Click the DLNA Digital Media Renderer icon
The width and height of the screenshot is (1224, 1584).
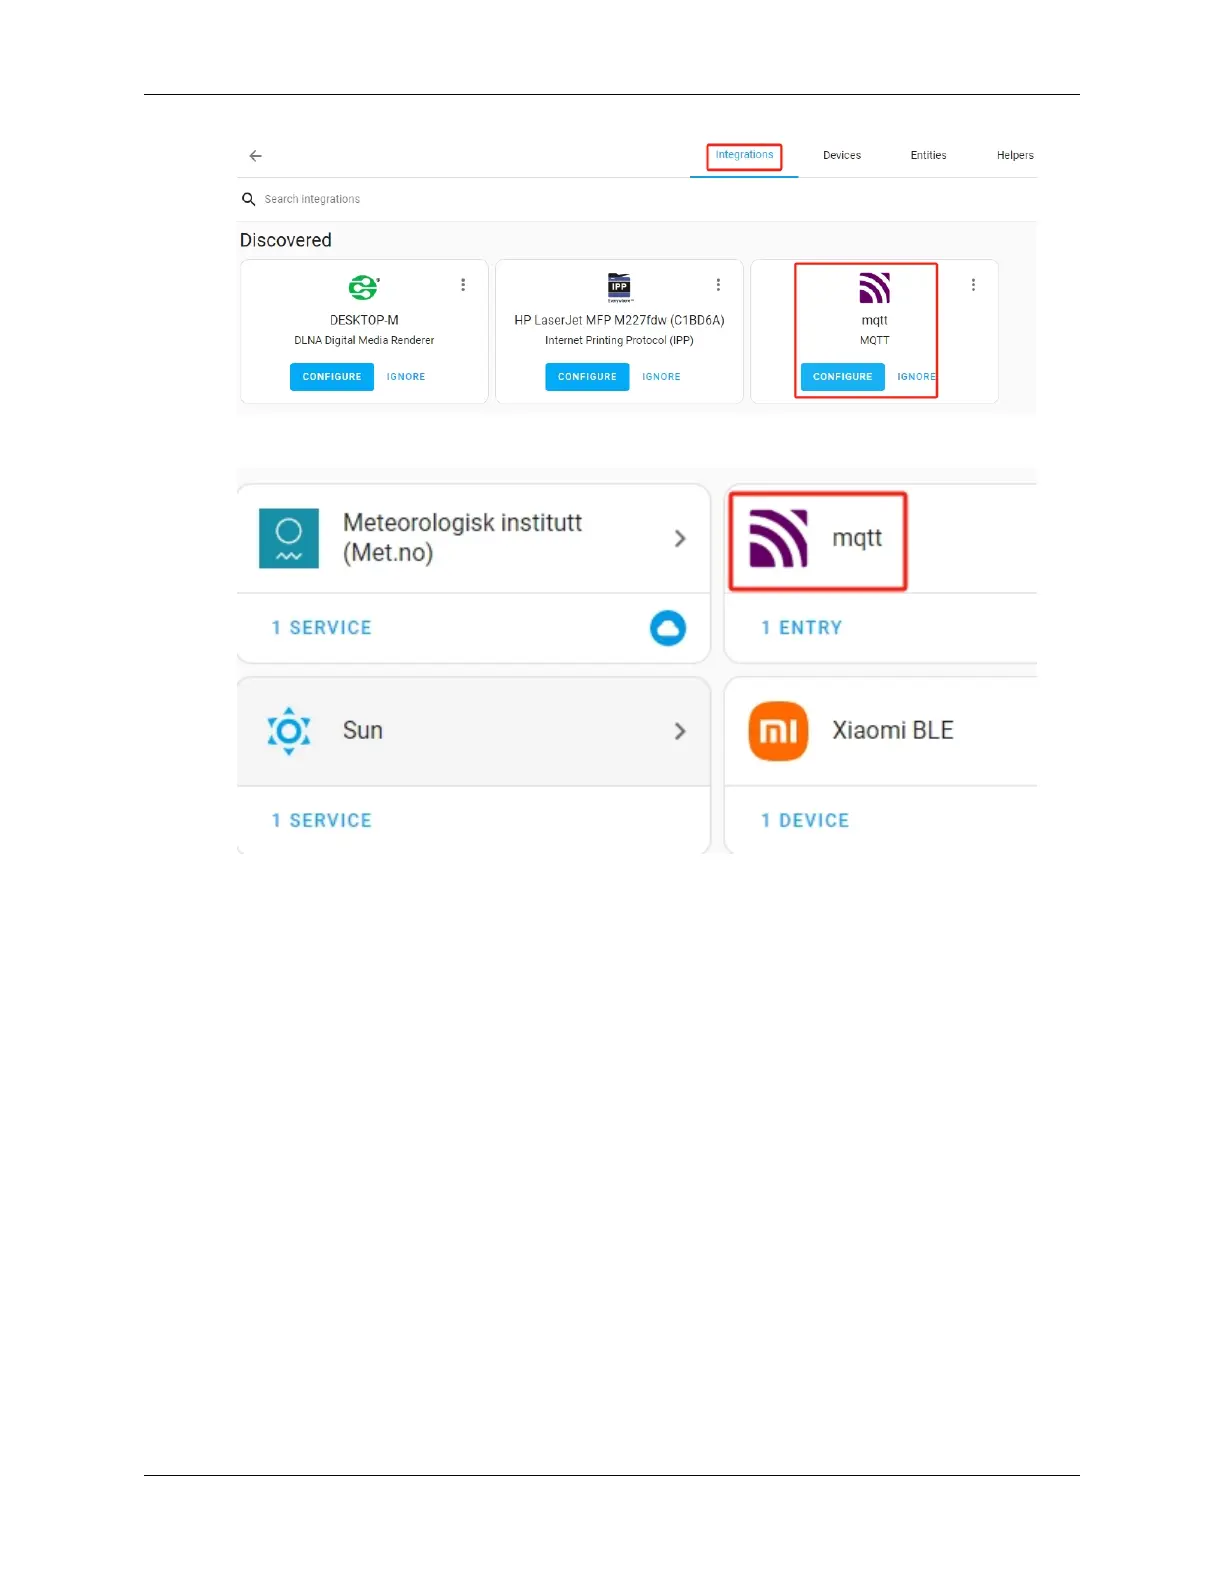click(364, 288)
